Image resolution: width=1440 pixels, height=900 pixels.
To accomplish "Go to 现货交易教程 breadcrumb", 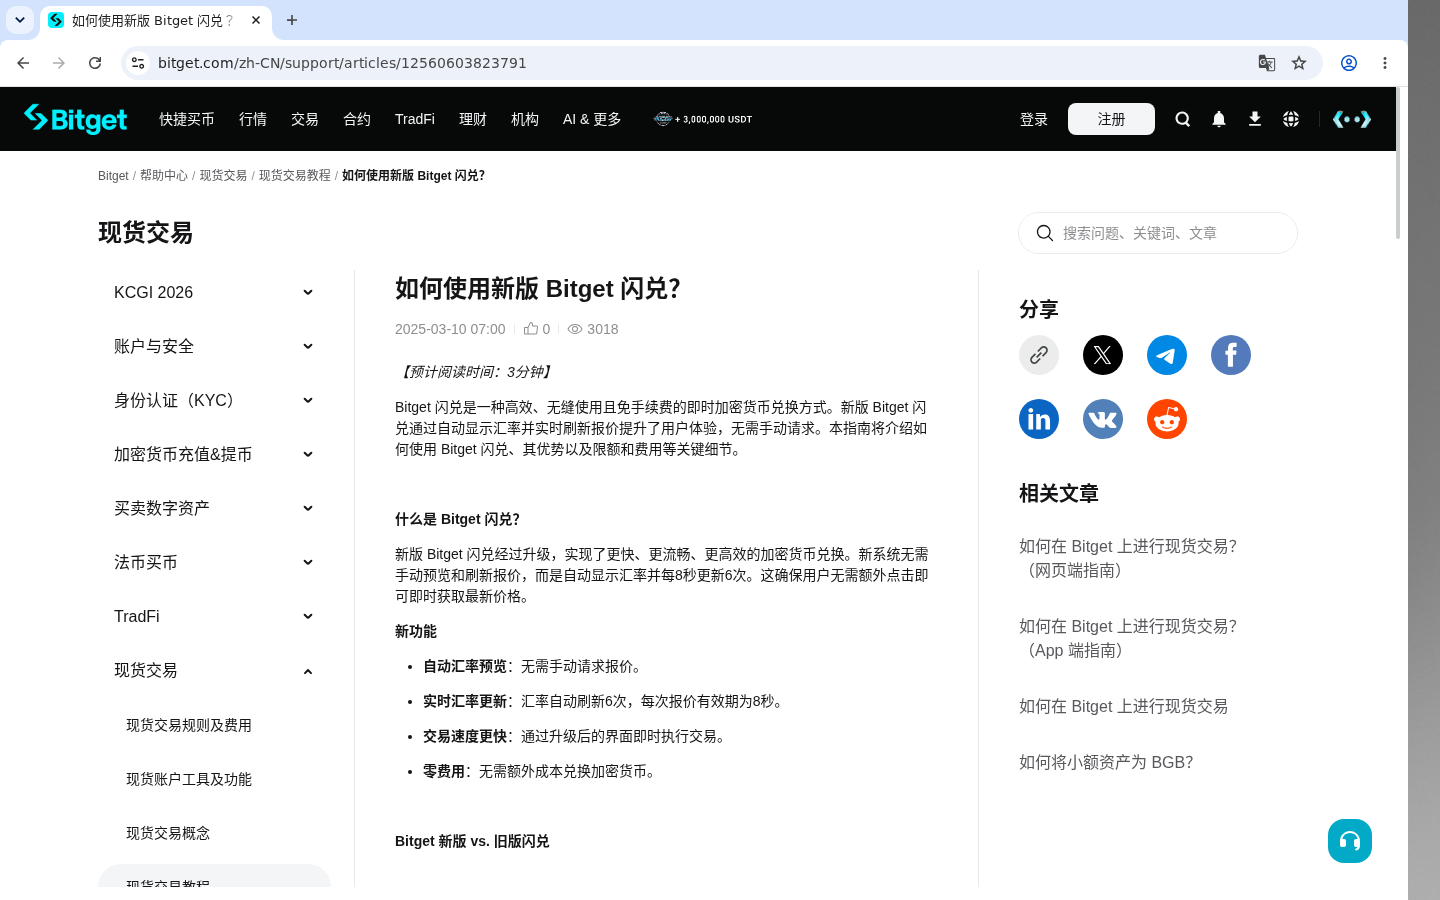I will pos(295,175).
